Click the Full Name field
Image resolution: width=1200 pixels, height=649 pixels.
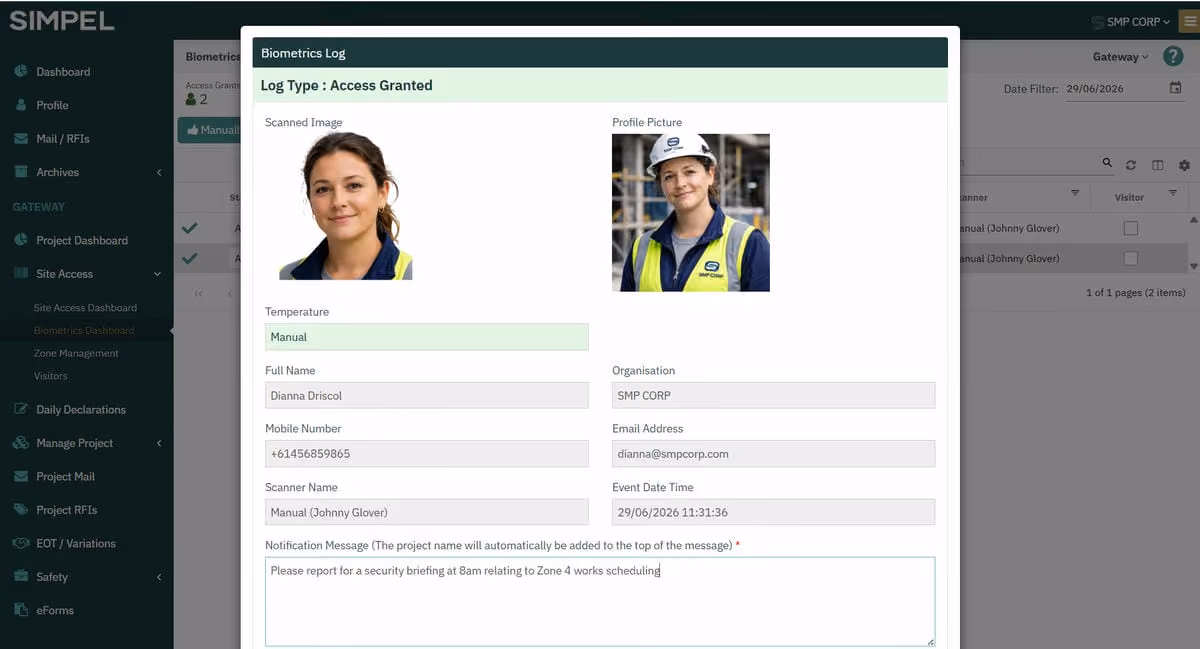click(x=427, y=395)
